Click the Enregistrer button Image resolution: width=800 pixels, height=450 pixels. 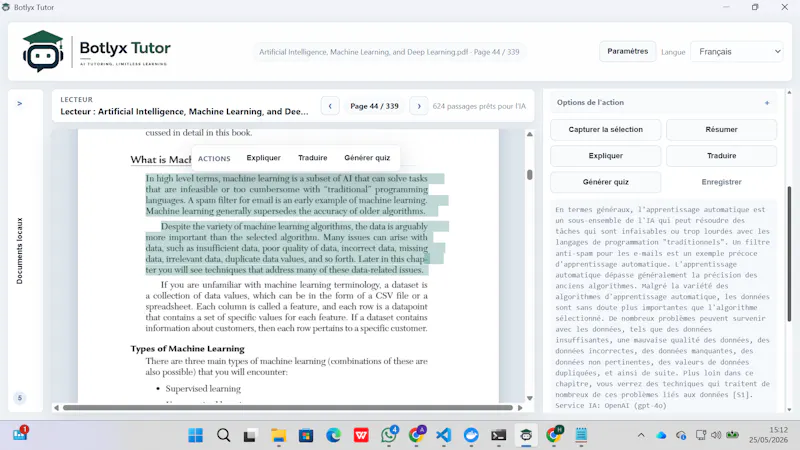click(721, 182)
